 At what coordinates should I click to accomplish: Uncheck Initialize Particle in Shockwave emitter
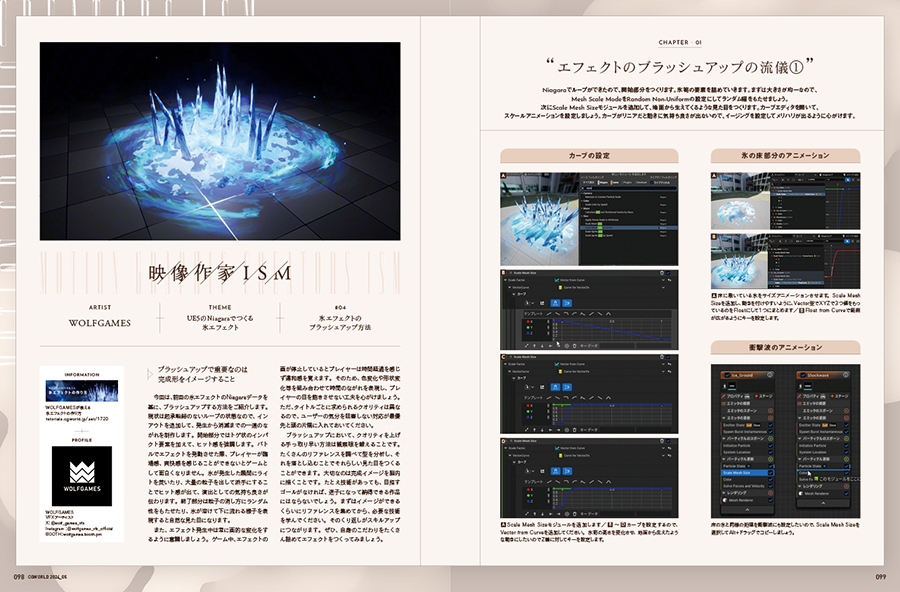point(847,446)
